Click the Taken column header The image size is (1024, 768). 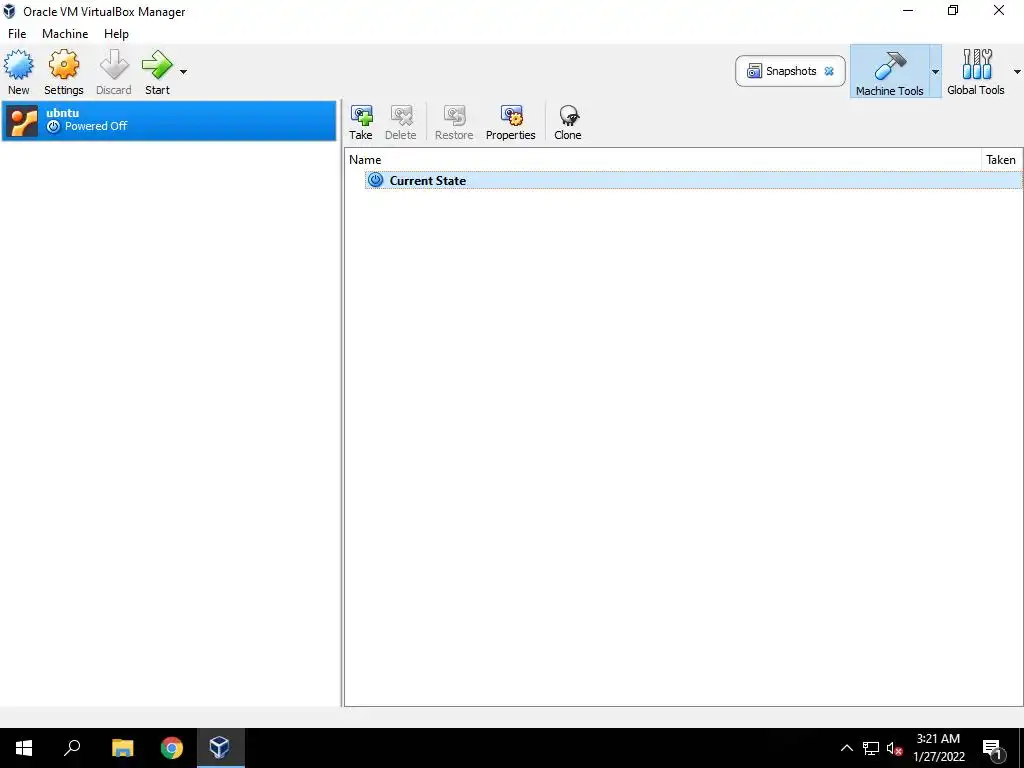pyautogui.click(x=1000, y=159)
